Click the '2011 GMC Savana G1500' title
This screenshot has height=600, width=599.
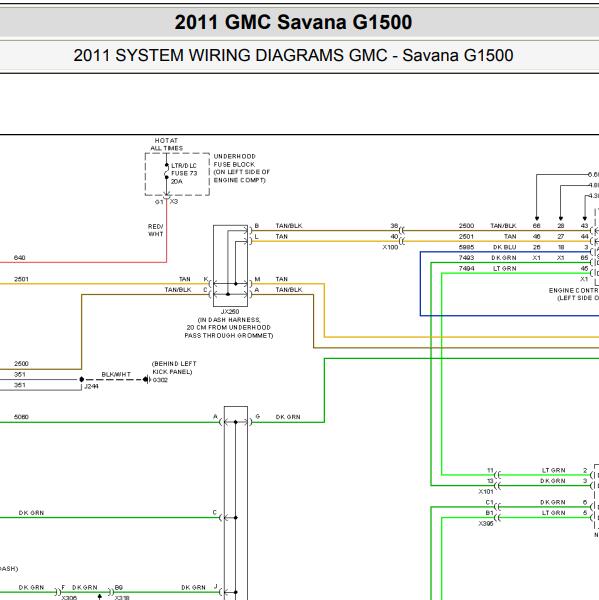tap(293, 22)
